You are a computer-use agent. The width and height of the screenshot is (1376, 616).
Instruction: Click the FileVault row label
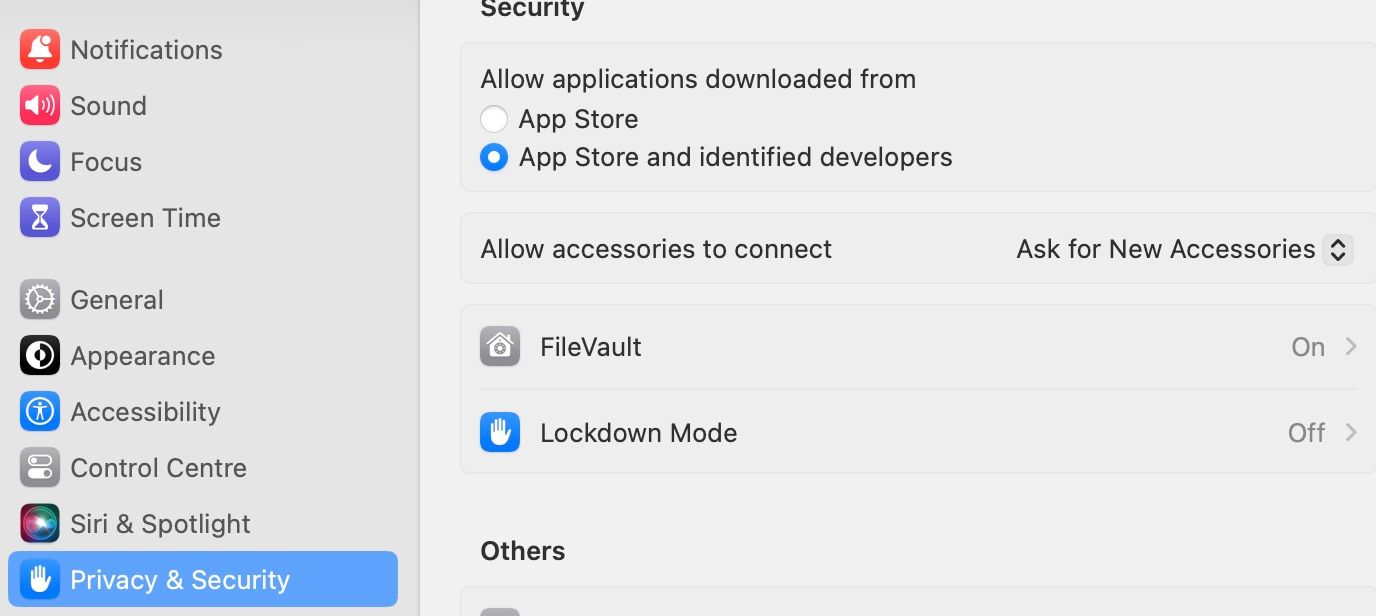[x=590, y=347]
